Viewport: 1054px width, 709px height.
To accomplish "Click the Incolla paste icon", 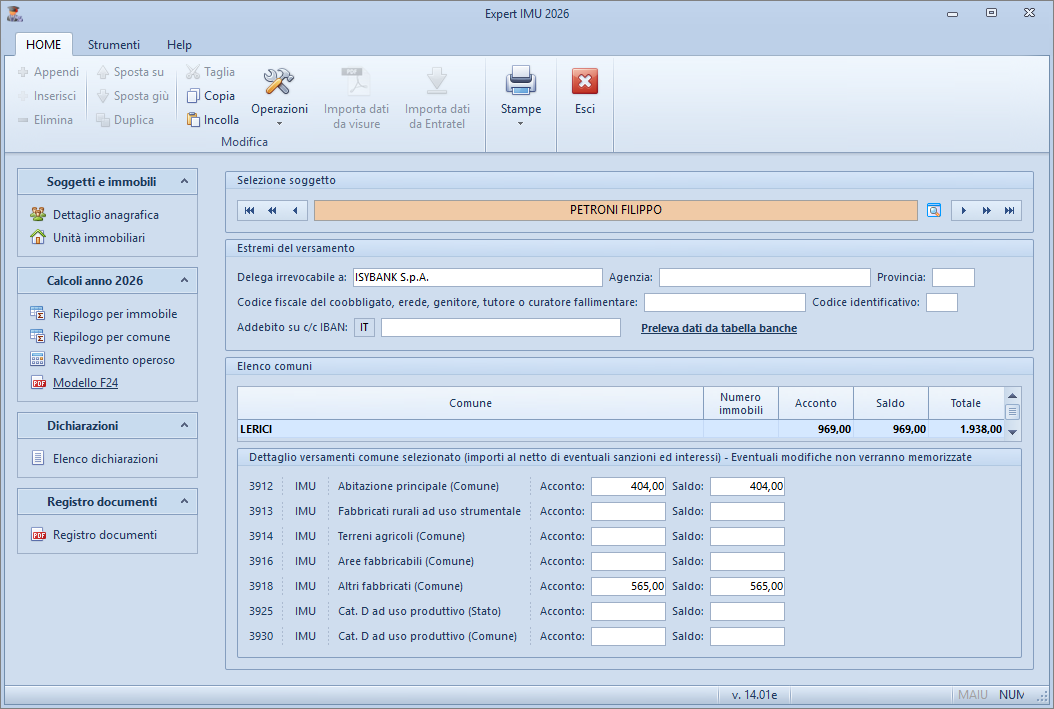I will coord(194,120).
